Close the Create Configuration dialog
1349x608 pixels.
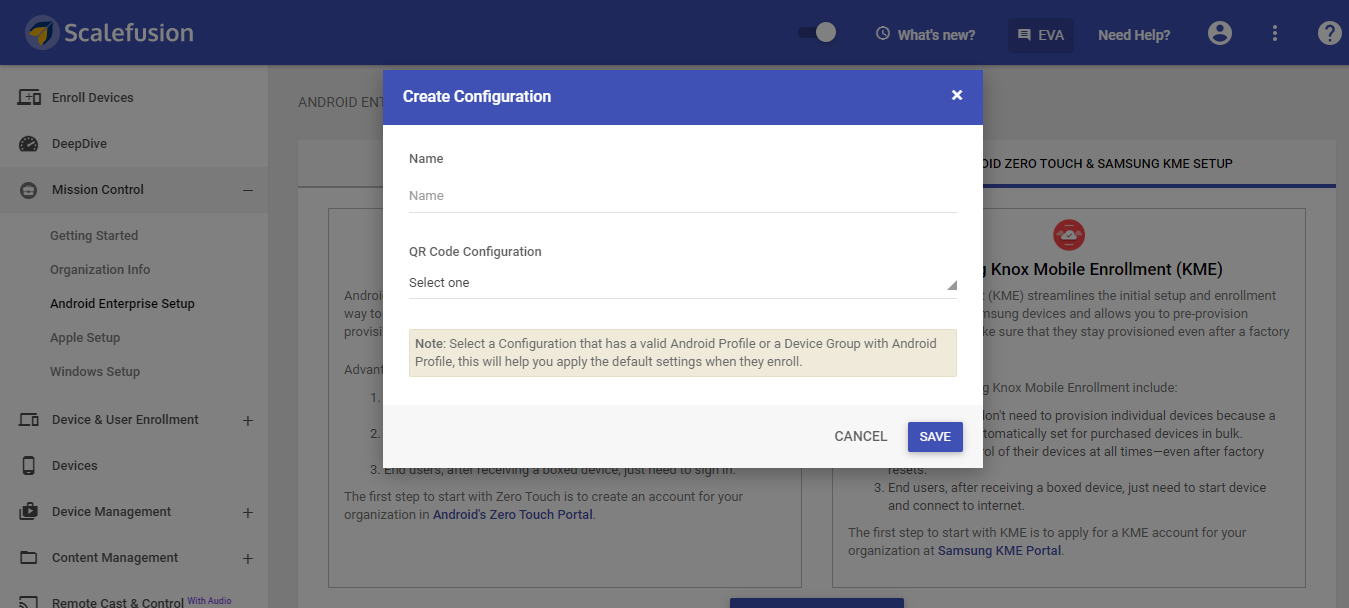tap(957, 95)
